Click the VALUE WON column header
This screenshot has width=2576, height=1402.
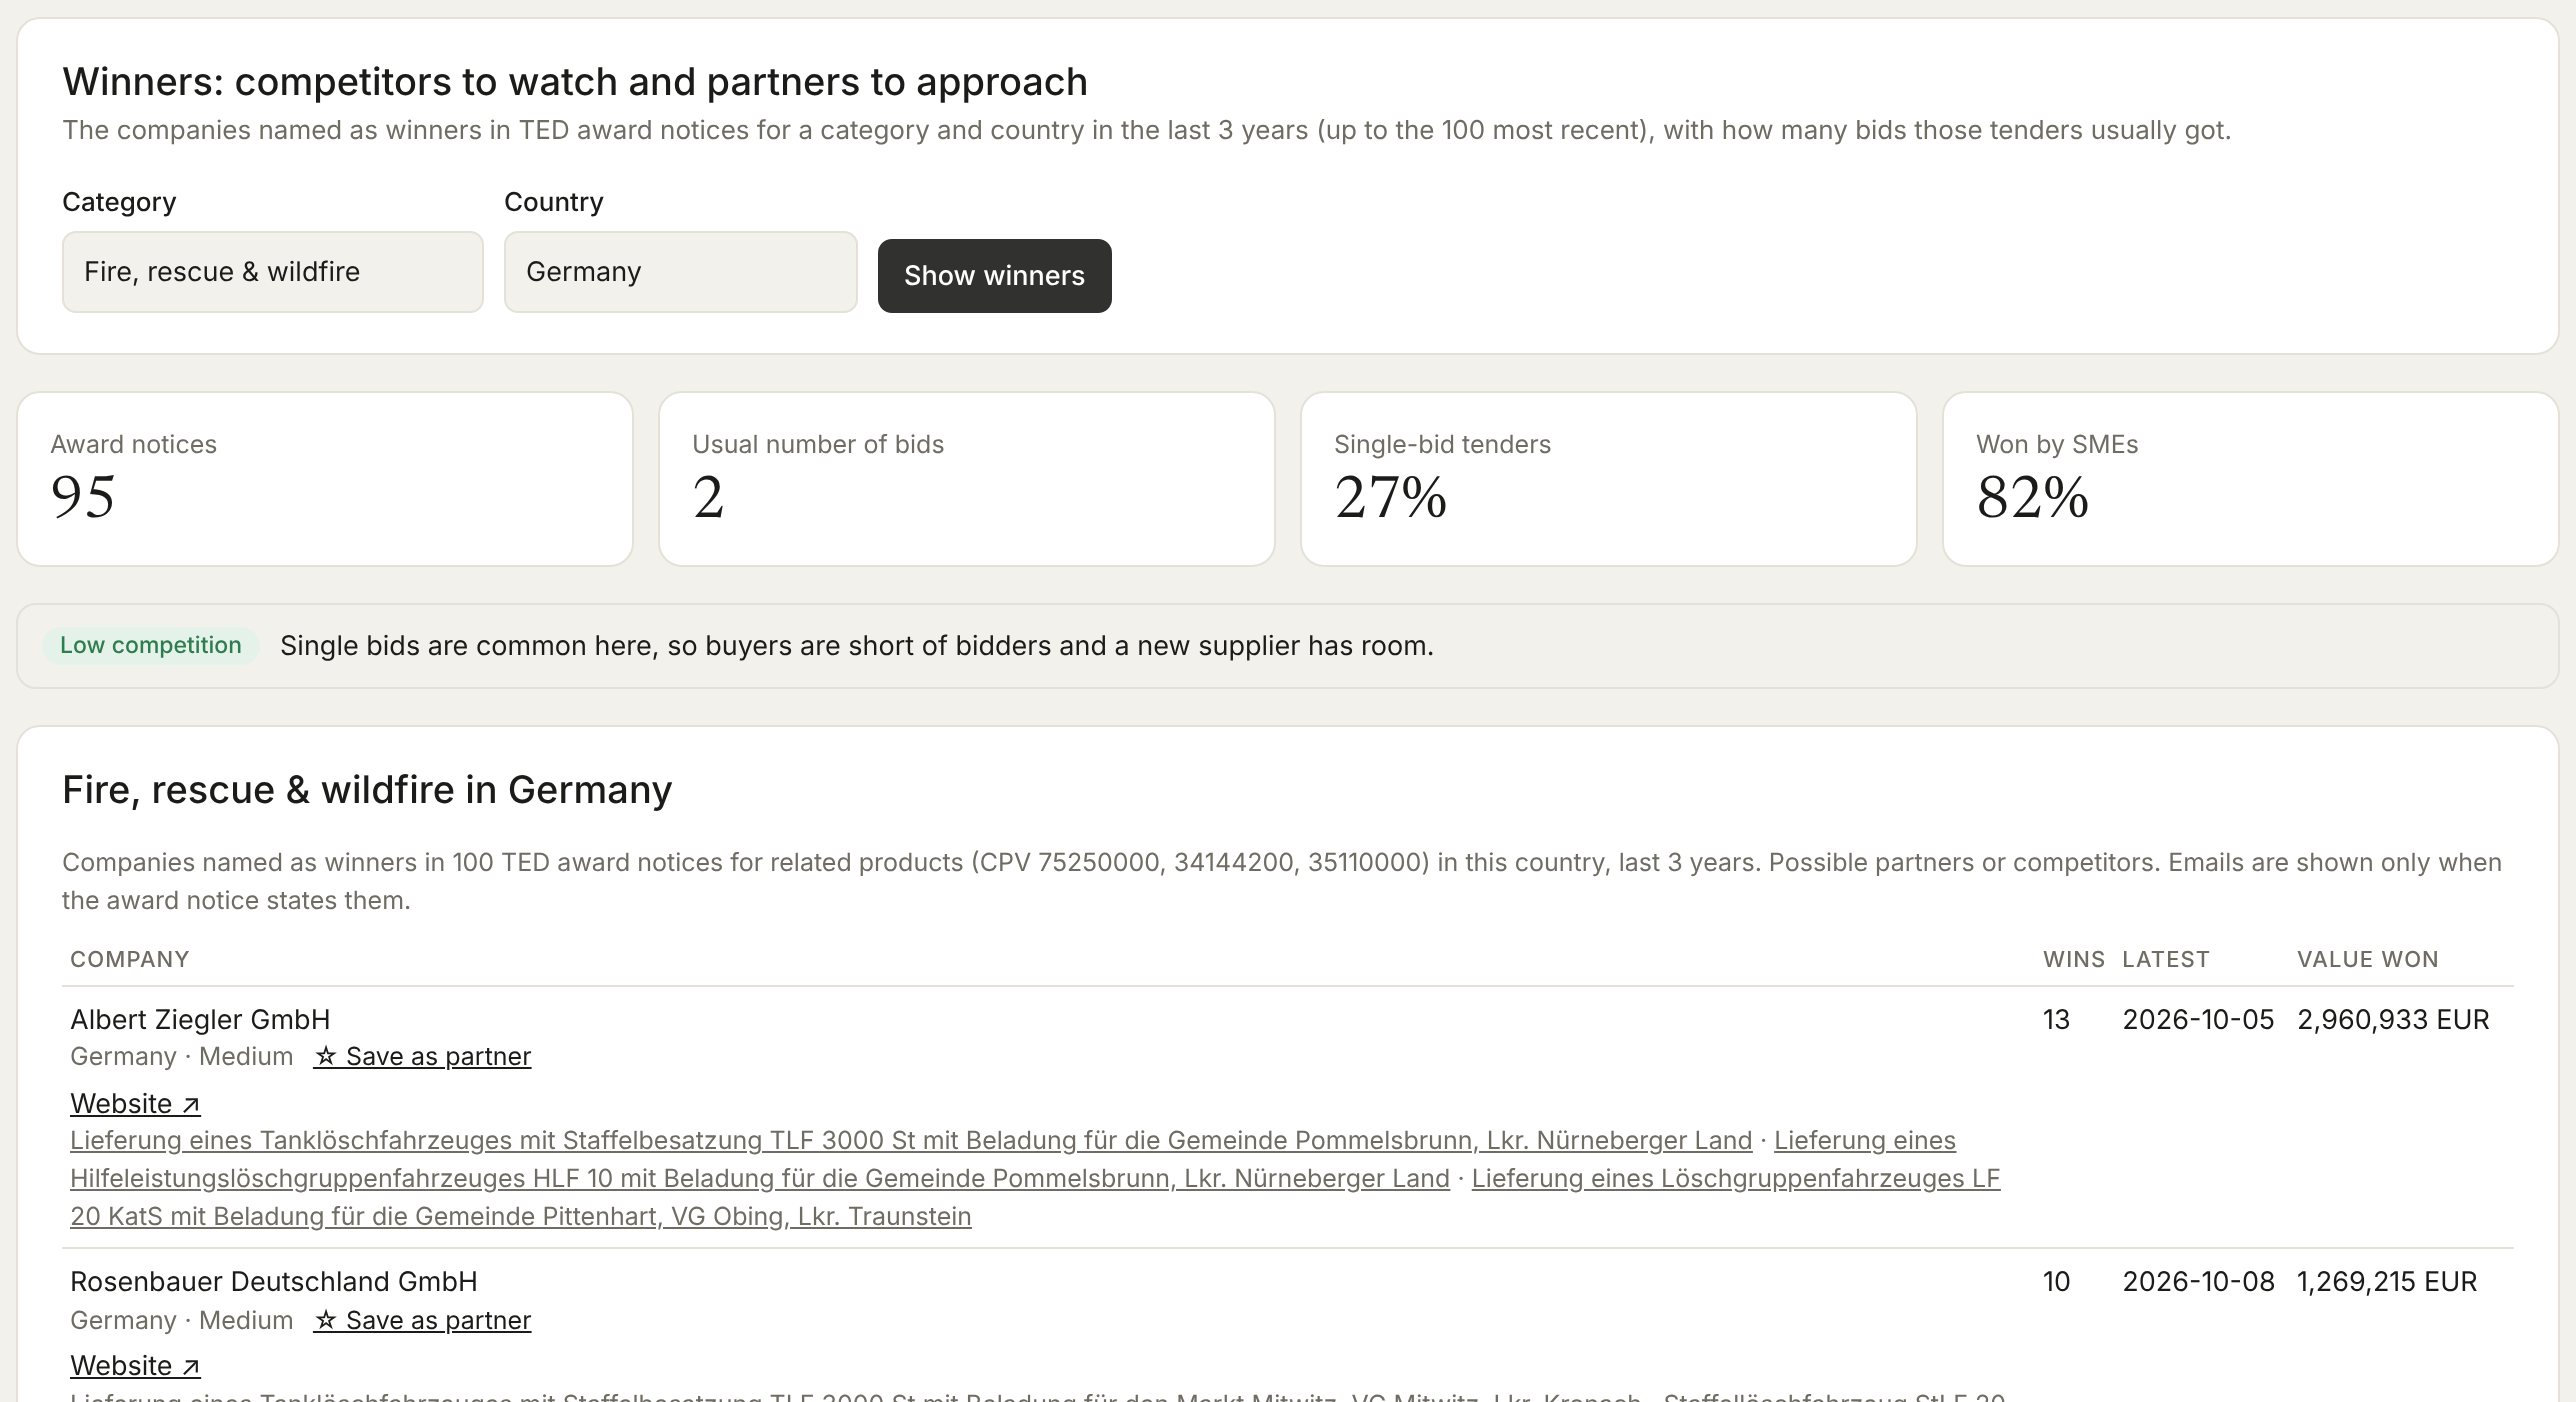coord(2368,960)
